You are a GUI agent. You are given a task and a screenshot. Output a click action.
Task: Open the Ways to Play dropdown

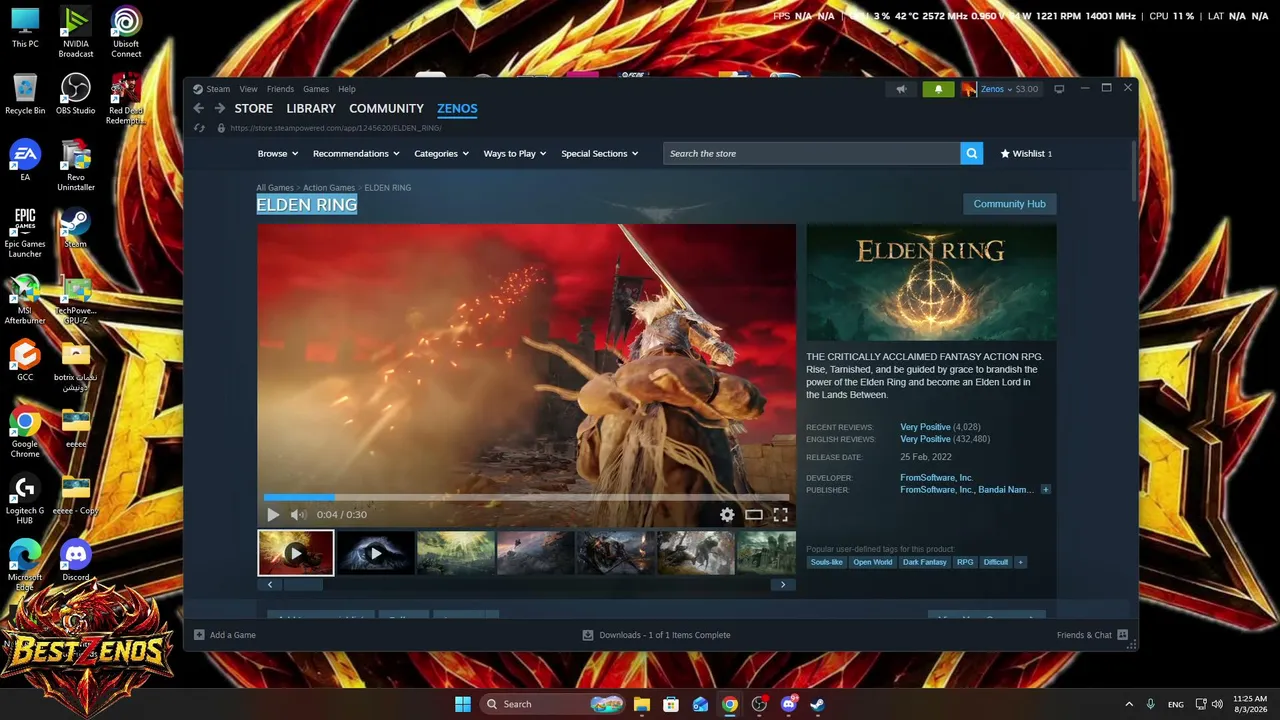click(515, 154)
